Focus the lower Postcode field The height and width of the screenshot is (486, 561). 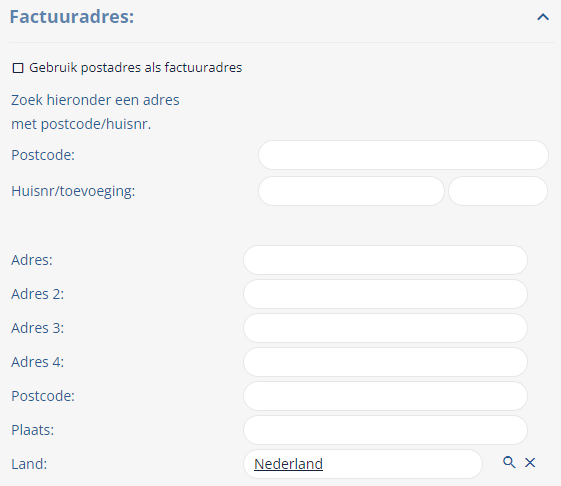tap(385, 396)
